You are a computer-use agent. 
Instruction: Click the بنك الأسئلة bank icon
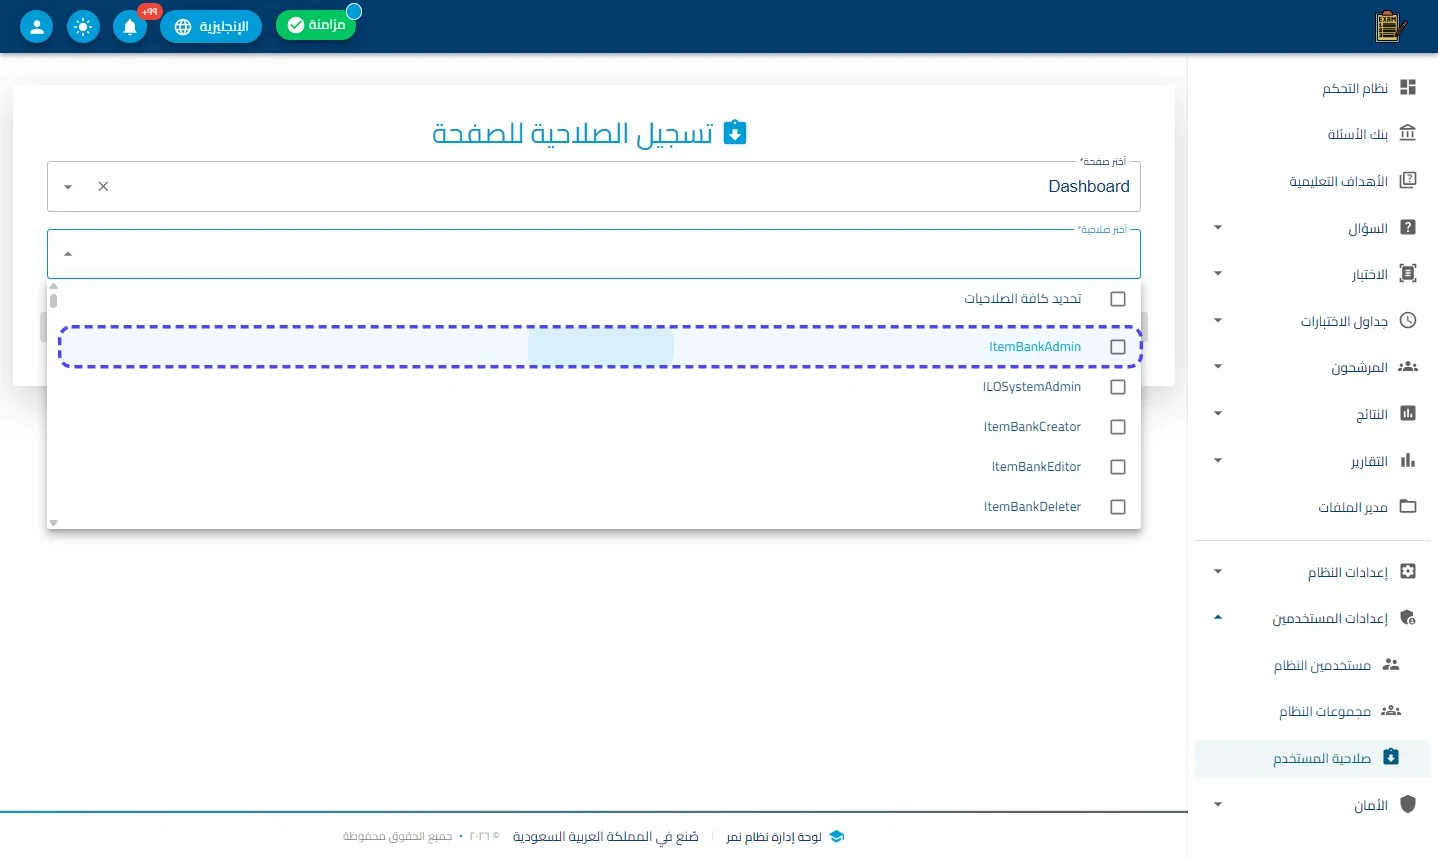(x=1408, y=133)
